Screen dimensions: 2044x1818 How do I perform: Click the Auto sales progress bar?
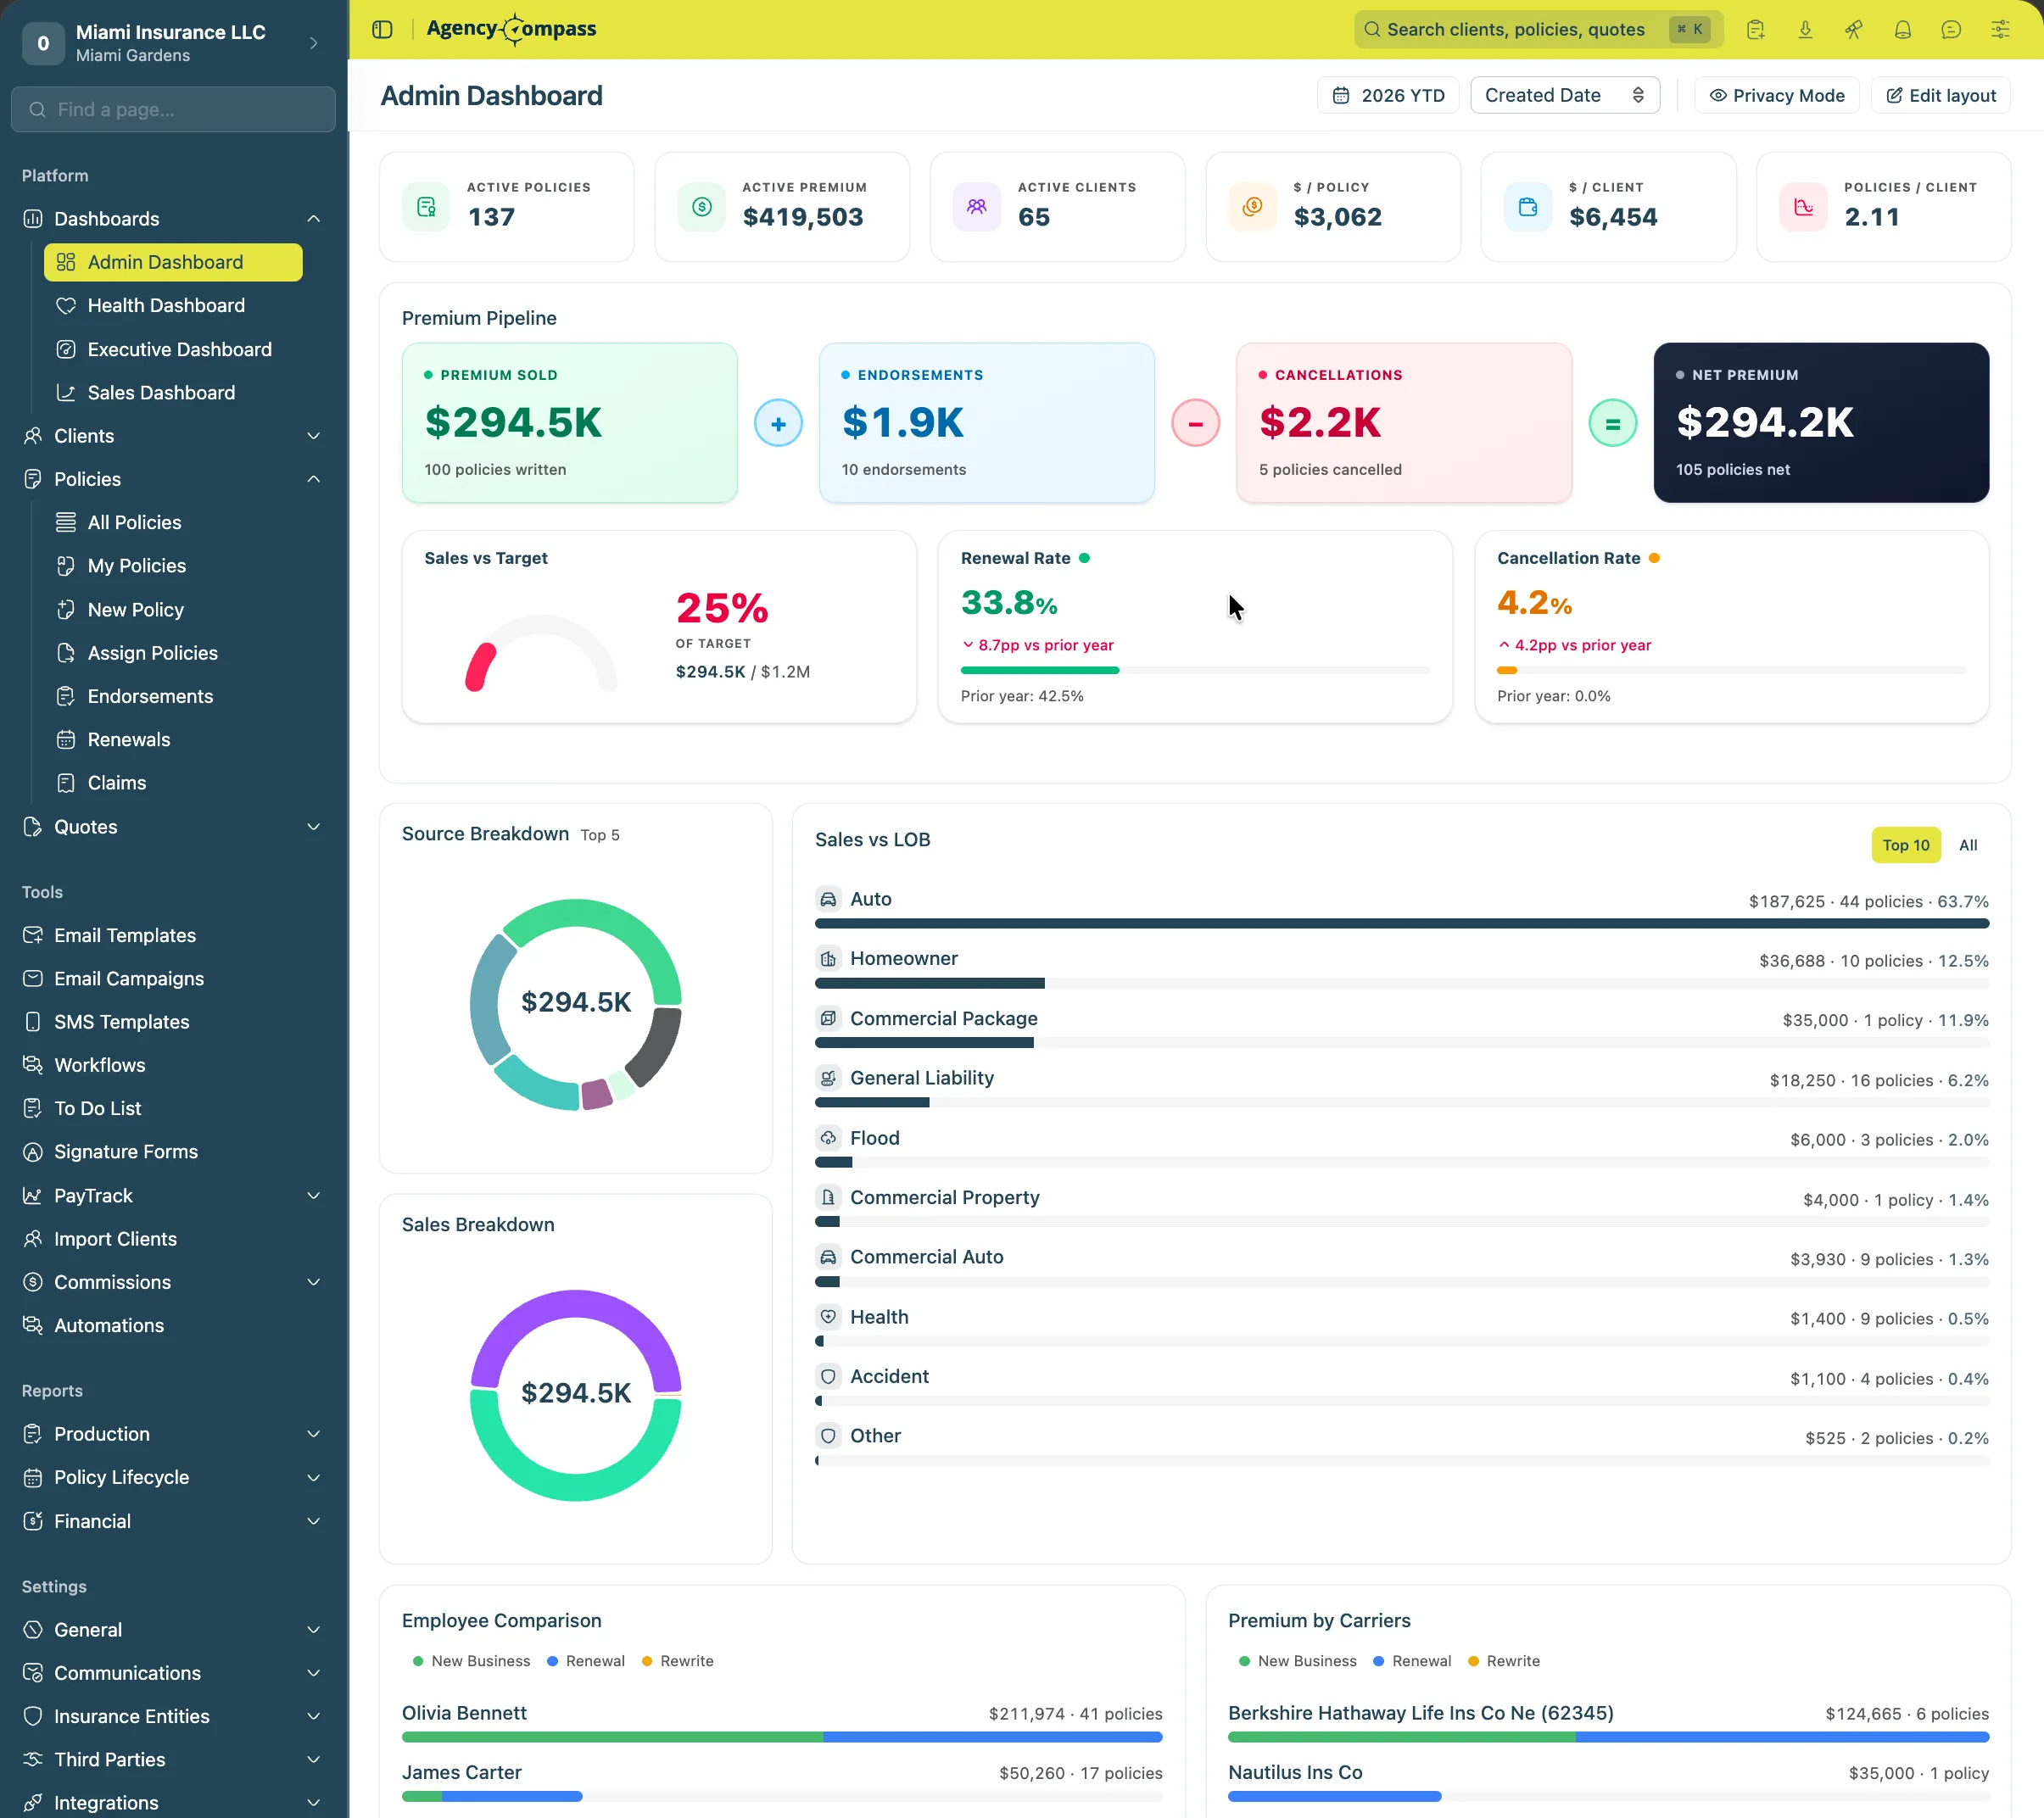coord(1402,924)
